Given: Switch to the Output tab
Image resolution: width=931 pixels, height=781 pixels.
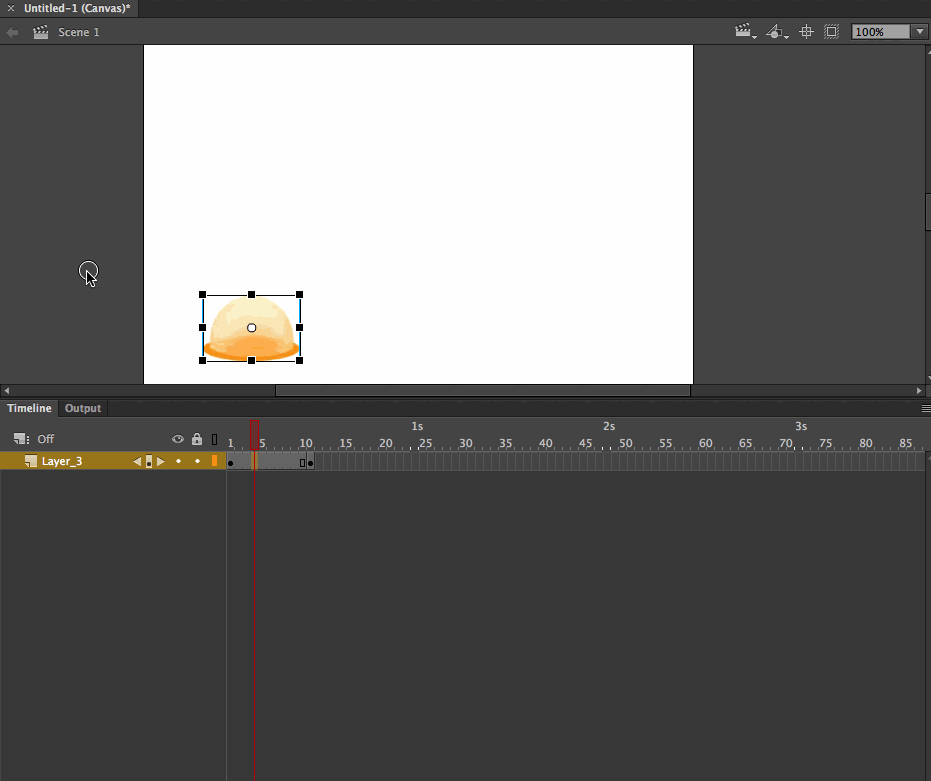Looking at the screenshot, I should 82,408.
